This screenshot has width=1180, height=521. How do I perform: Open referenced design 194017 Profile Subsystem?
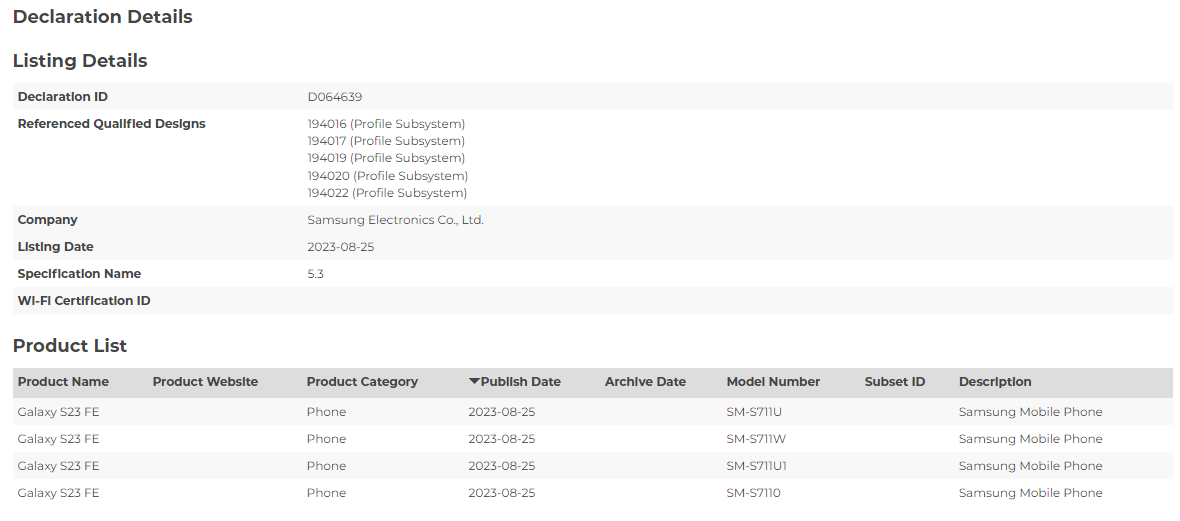(x=386, y=141)
